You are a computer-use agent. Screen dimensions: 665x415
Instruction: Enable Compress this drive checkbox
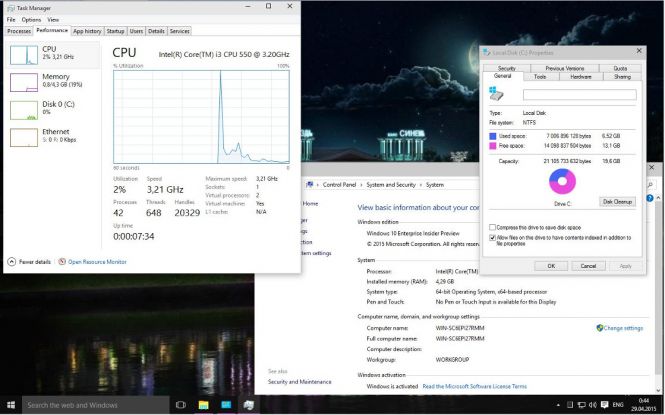(x=492, y=228)
